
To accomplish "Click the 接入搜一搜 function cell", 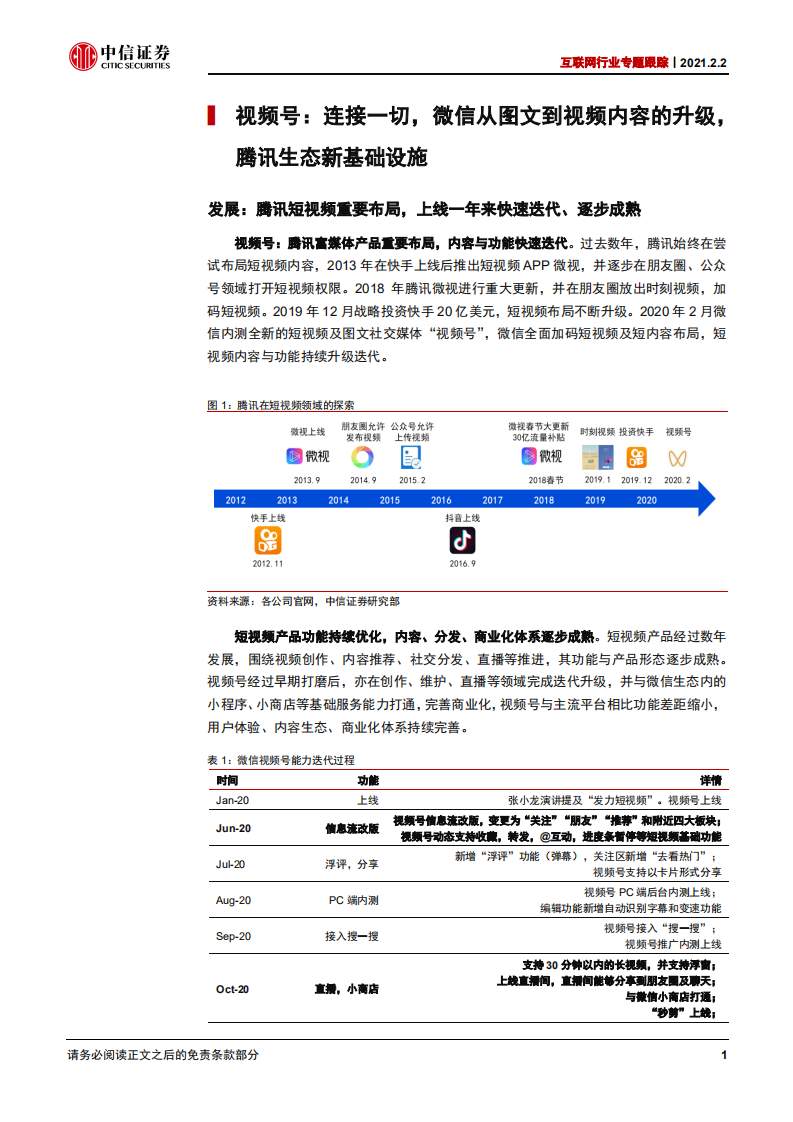I will (x=352, y=935).
